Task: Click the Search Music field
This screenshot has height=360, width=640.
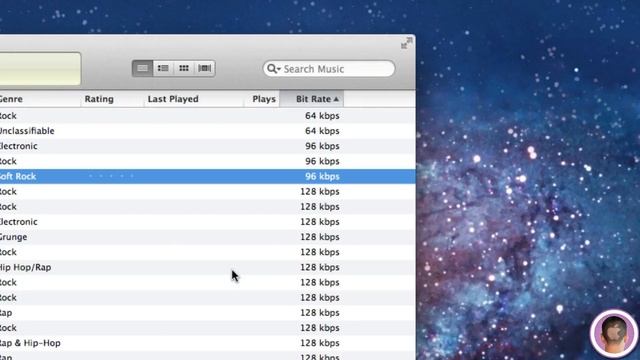Action: [x=329, y=69]
